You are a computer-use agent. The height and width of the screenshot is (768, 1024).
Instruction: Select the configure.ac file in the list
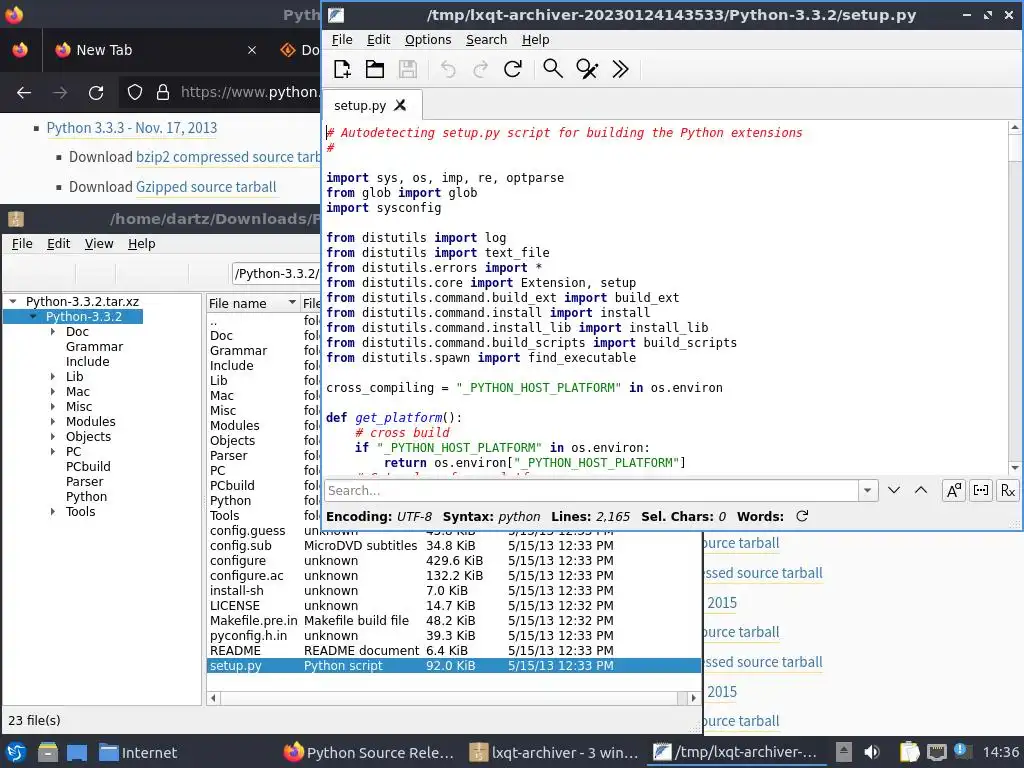pyautogui.click(x=454, y=576)
